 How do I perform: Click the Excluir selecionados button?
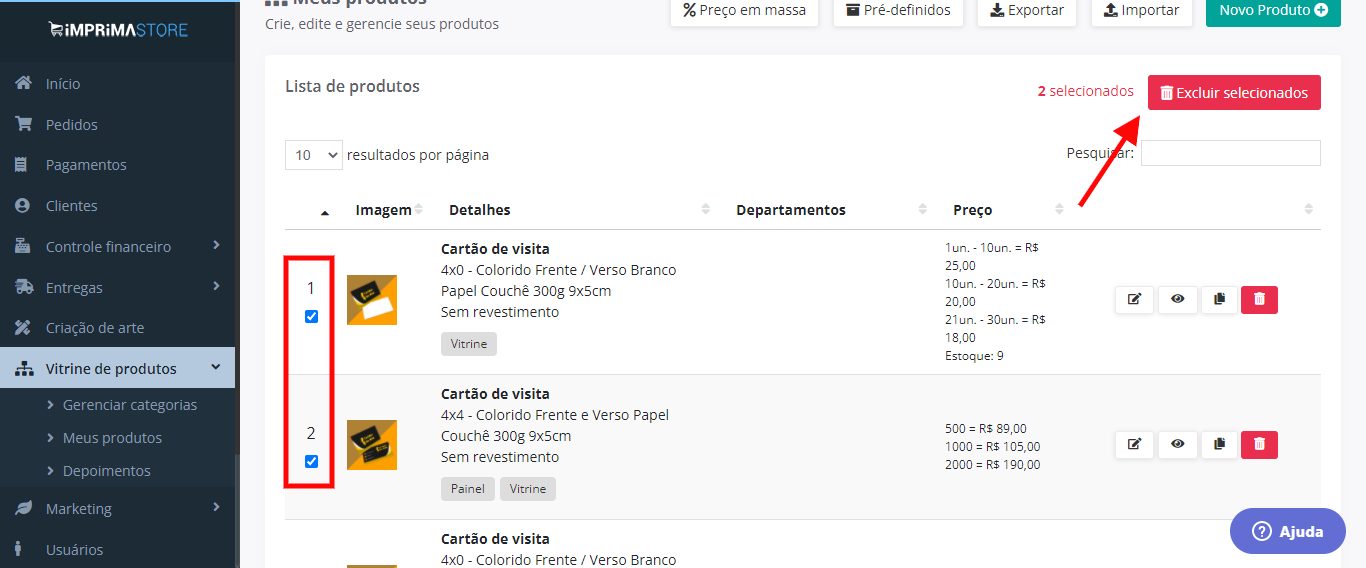tap(1234, 92)
